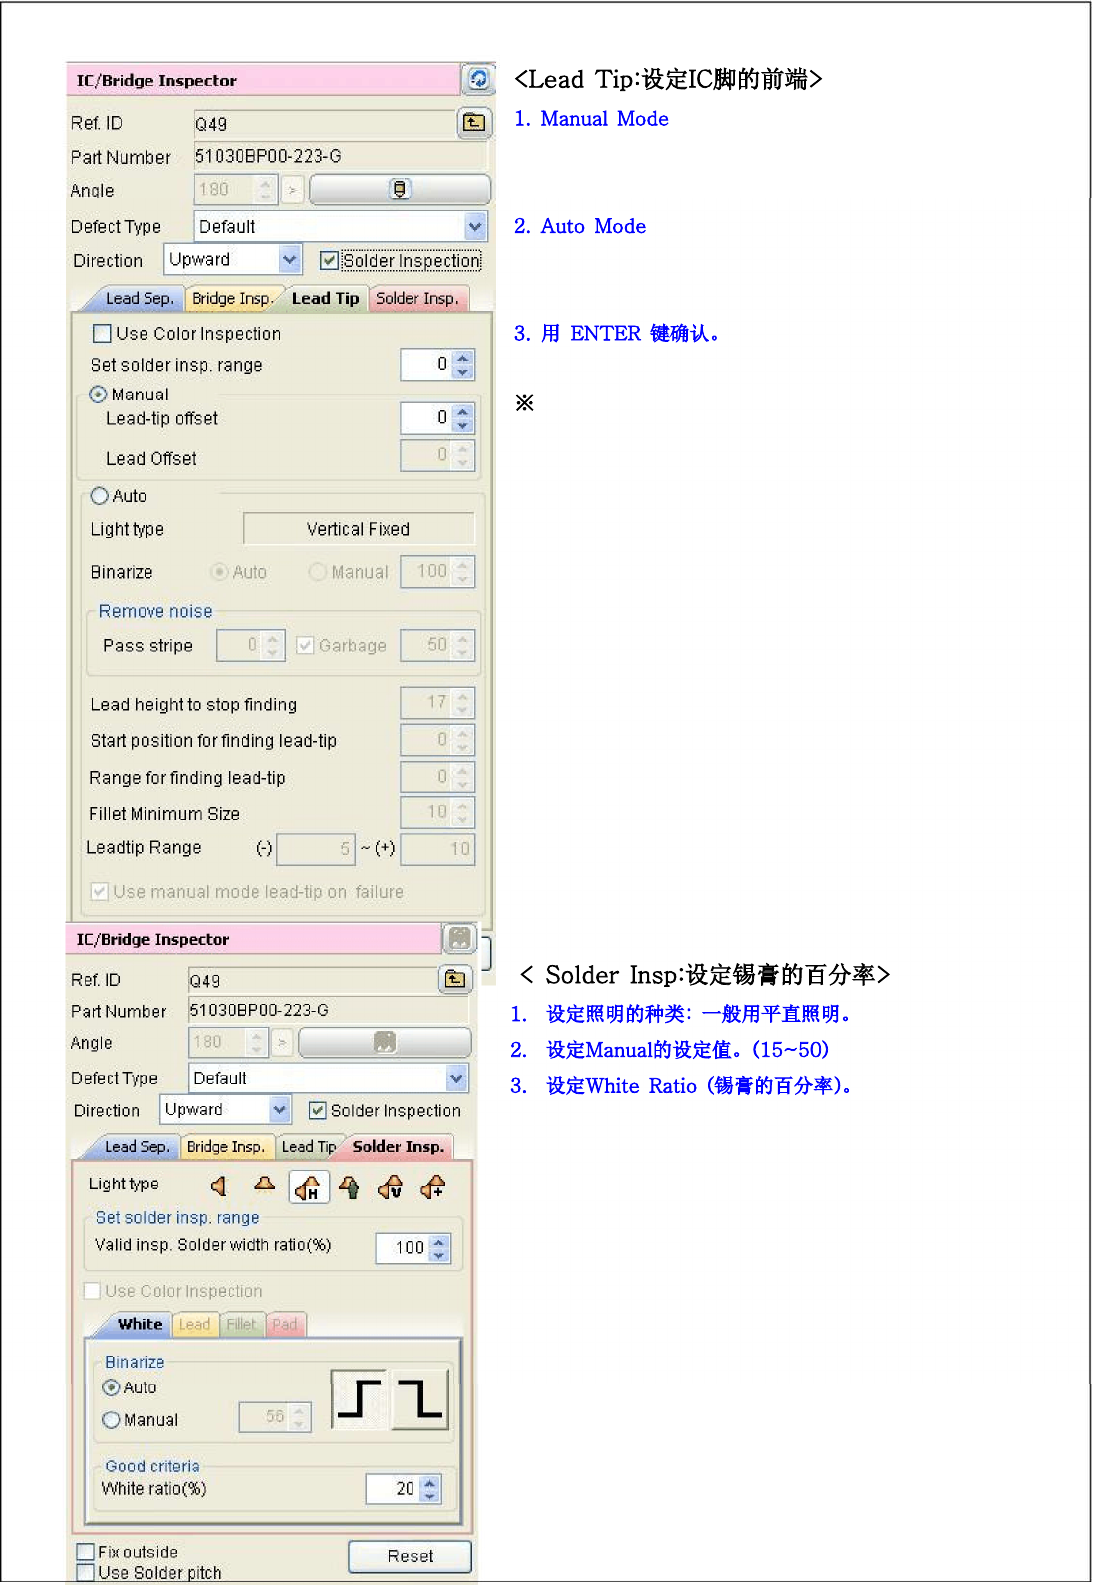Screen dimensions: 1093x1585
Task: Click the Binarize 100 spinner
Action: pos(437,571)
